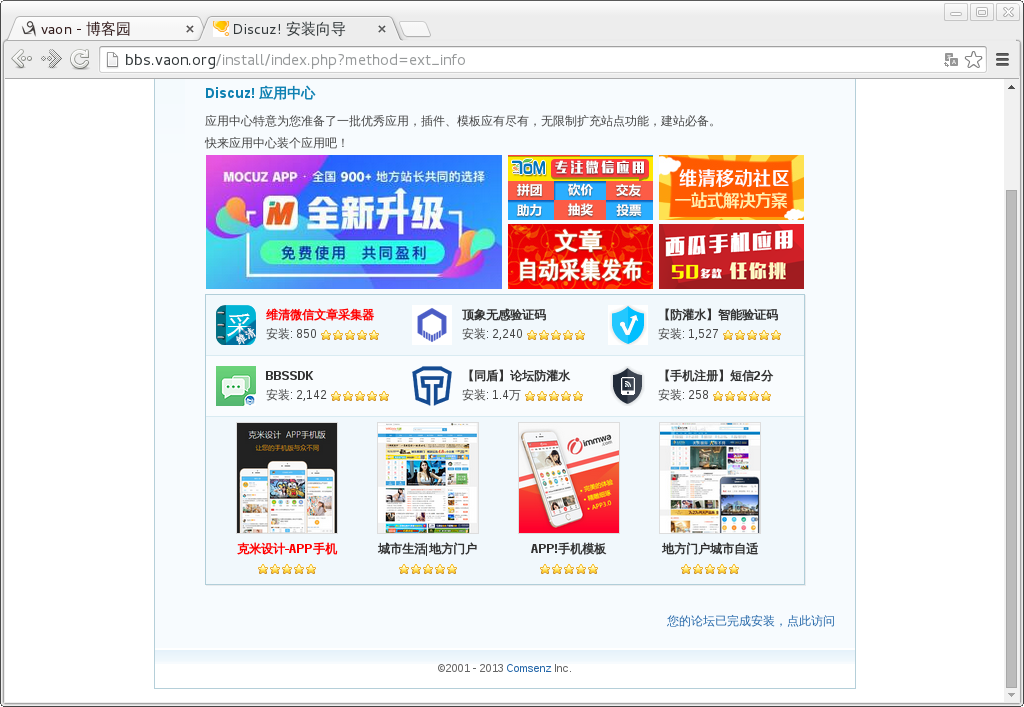Screen dimensions: 1024x707
Task: Open the 维清微信文章采集器 app icon
Action: (236, 324)
